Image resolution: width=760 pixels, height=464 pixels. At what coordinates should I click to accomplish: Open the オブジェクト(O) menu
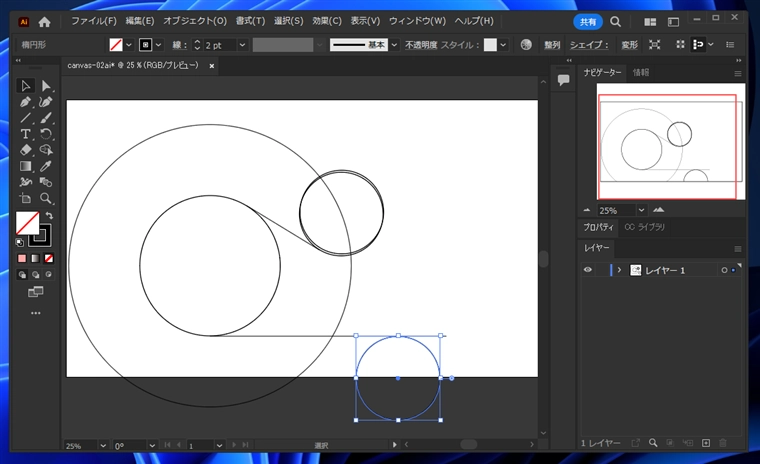195,21
